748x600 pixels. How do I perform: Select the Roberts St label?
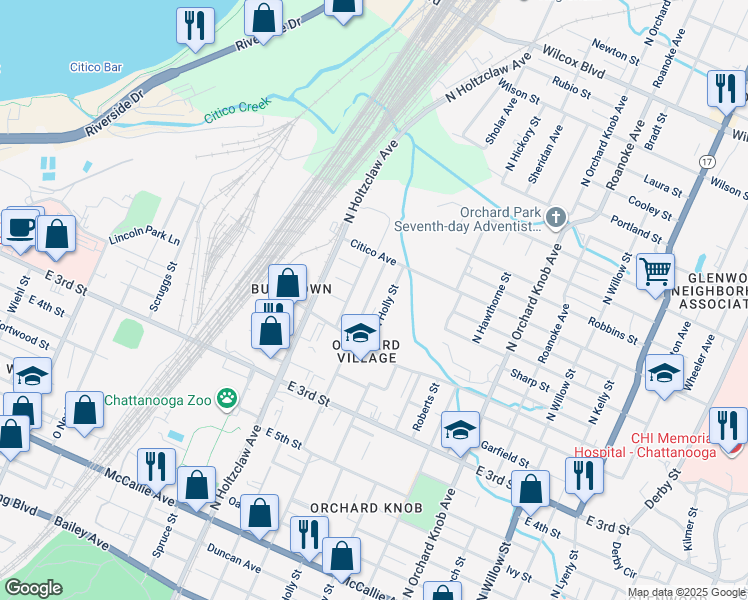point(426,407)
